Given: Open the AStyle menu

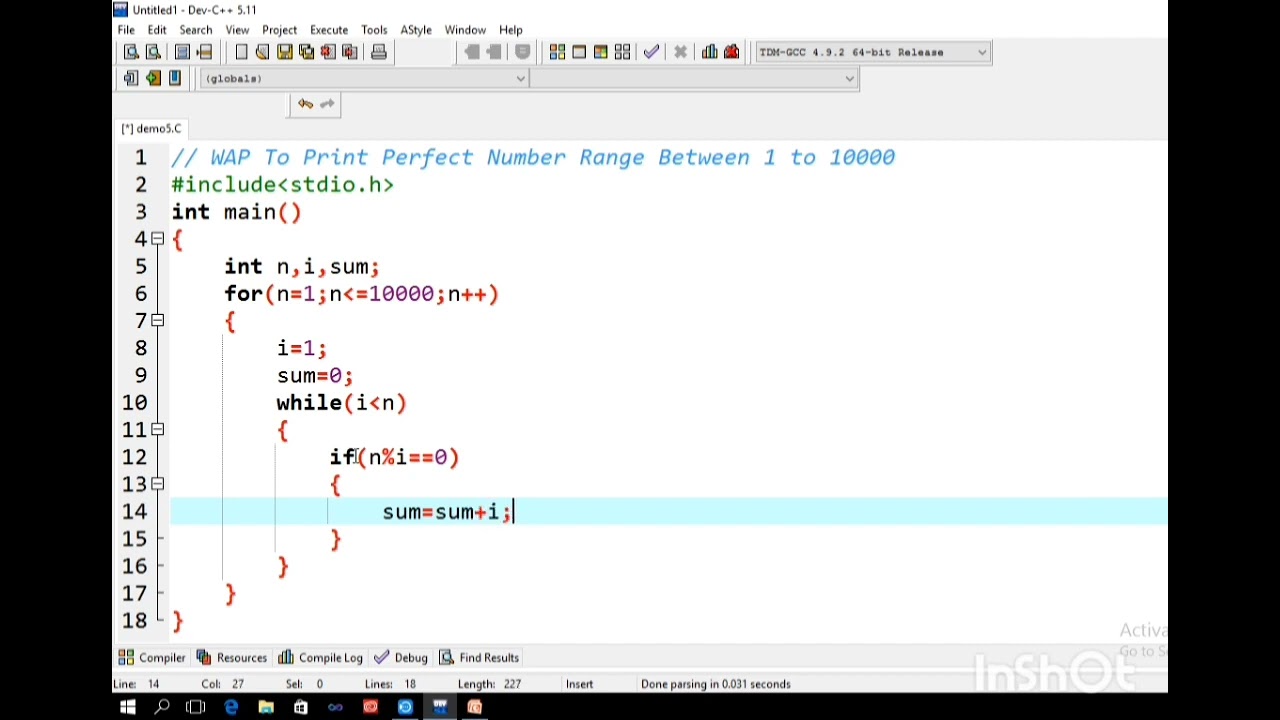Looking at the screenshot, I should click(416, 30).
